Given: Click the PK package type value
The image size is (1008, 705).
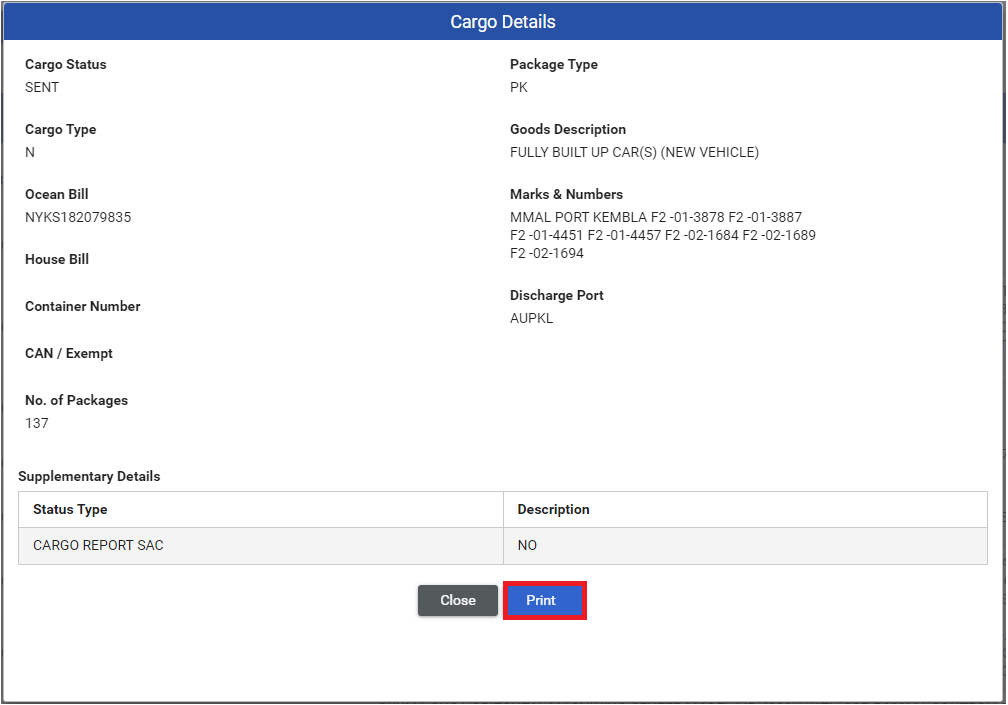Looking at the screenshot, I should (519, 87).
